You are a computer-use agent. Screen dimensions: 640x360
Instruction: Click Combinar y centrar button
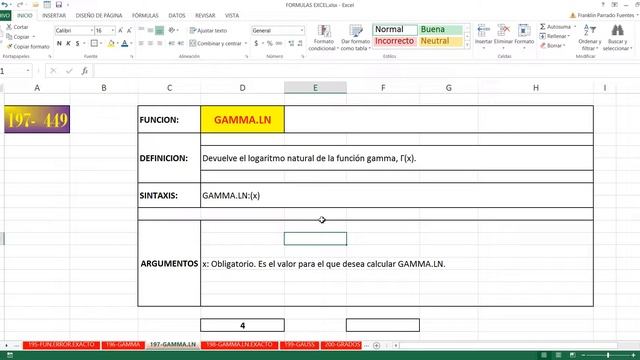tap(216, 43)
